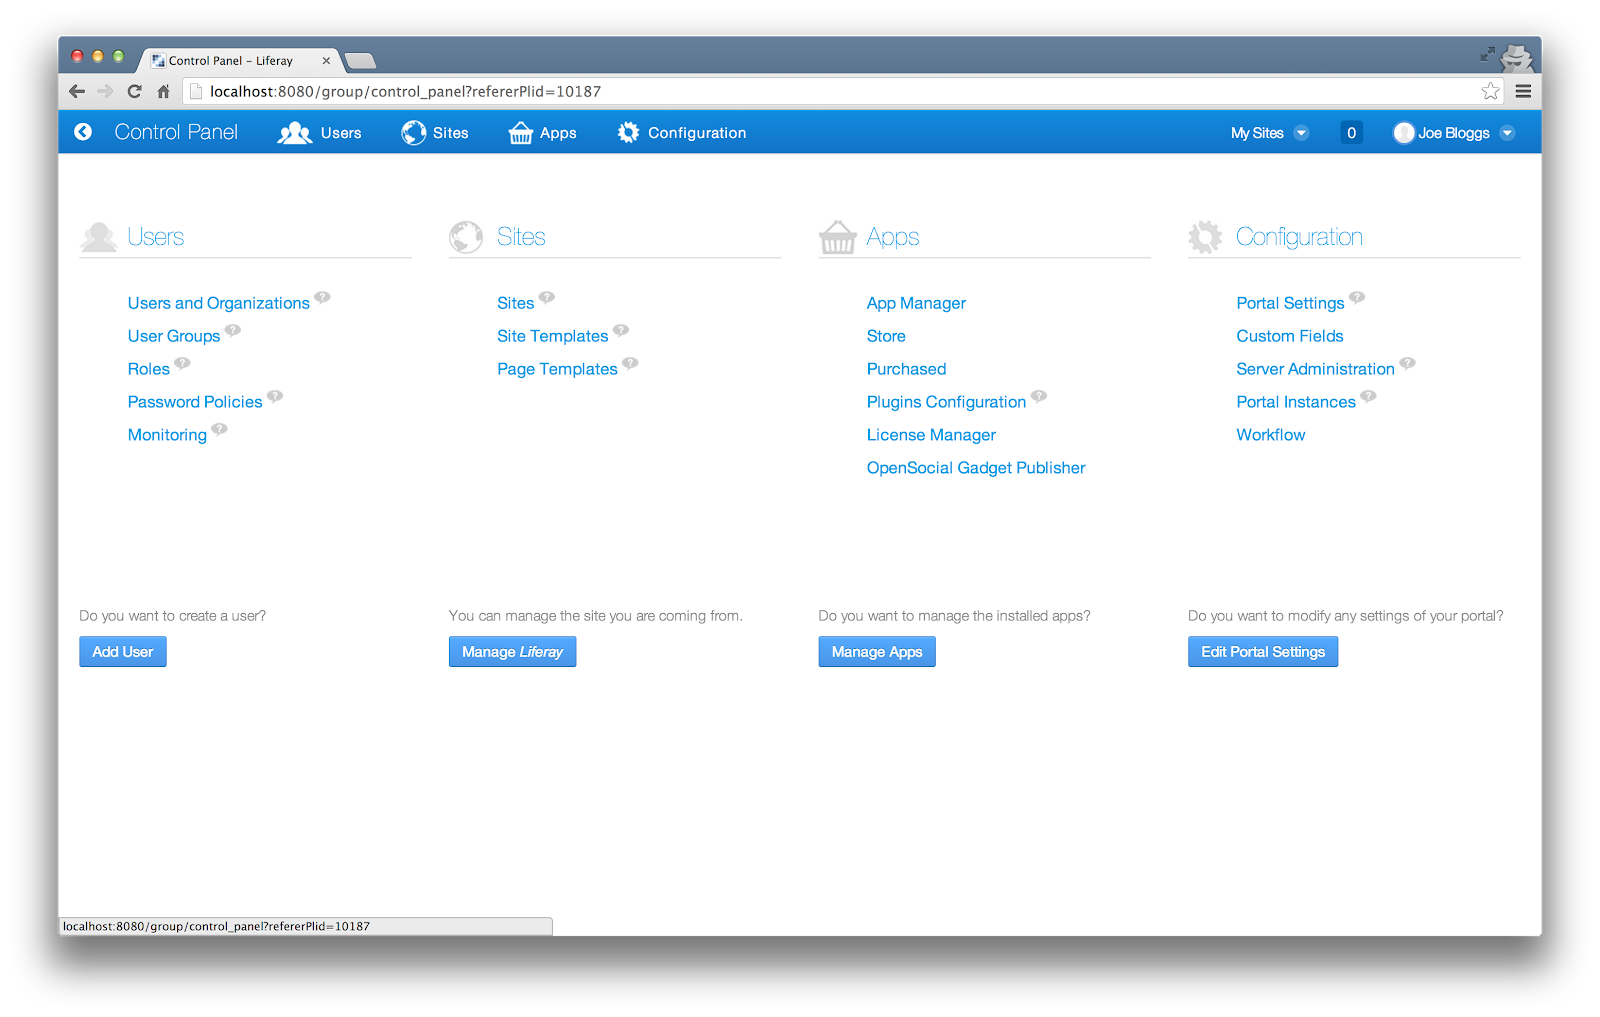Click the help icon next to Portal Settings
Viewport: 1600px width, 1017px height.
pyautogui.click(x=1357, y=297)
